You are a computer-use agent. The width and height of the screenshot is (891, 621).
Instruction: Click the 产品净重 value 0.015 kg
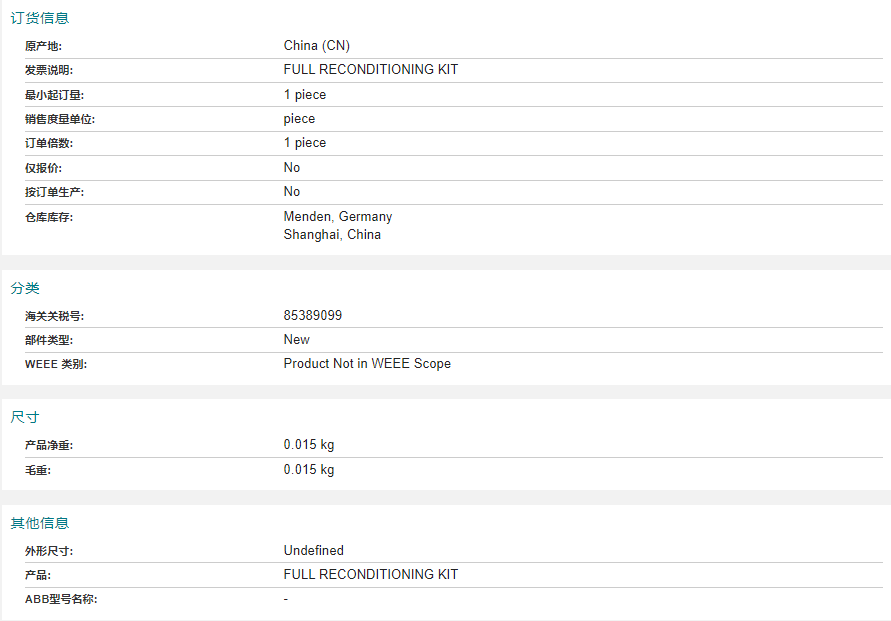pos(309,444)
